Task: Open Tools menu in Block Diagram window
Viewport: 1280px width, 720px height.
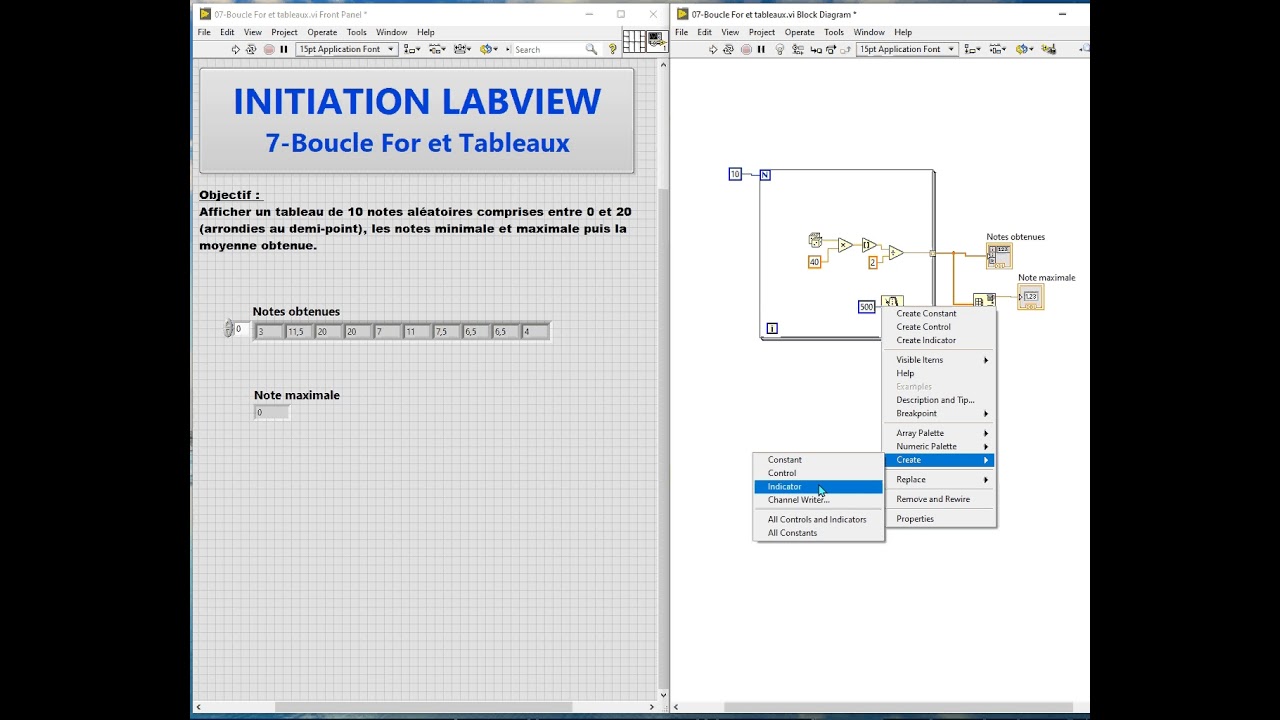Action: tap(834, 32)
